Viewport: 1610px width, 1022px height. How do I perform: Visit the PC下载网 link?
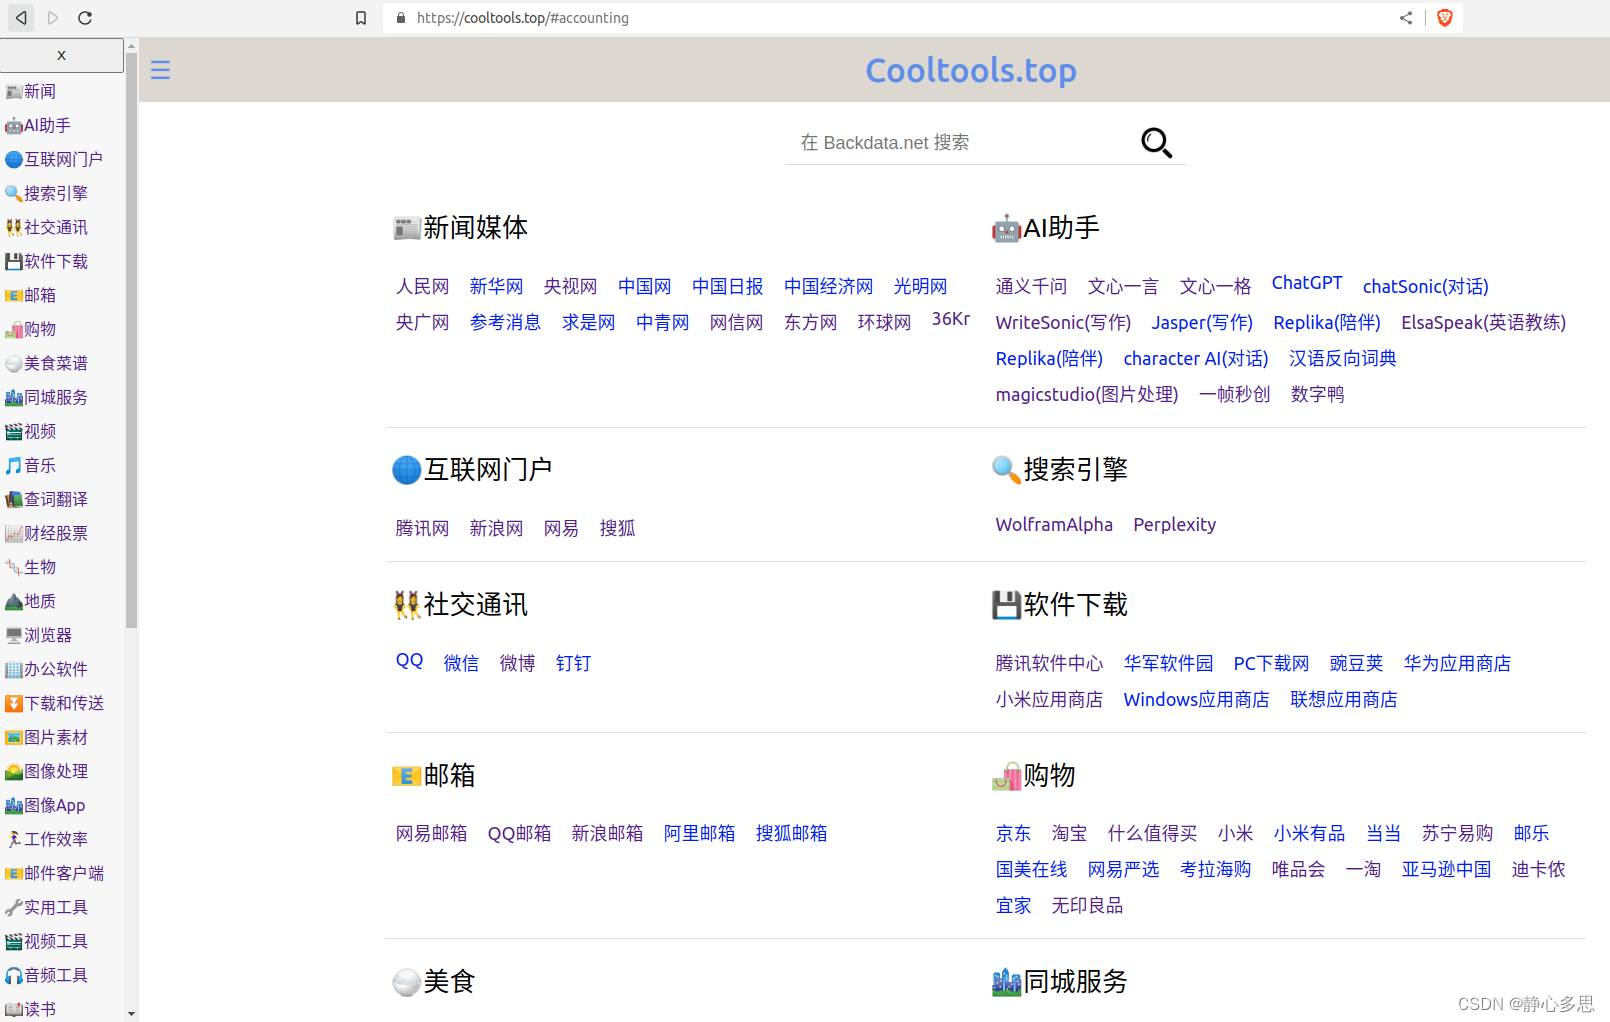[1271, 664]
